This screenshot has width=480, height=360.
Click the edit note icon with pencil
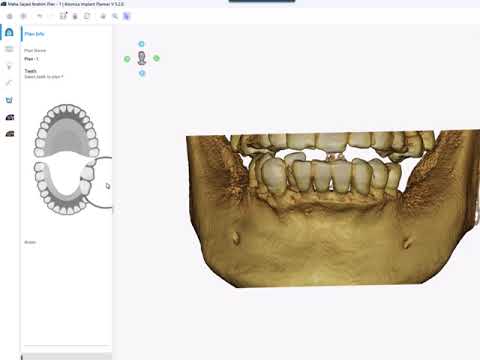click(63, 16)
